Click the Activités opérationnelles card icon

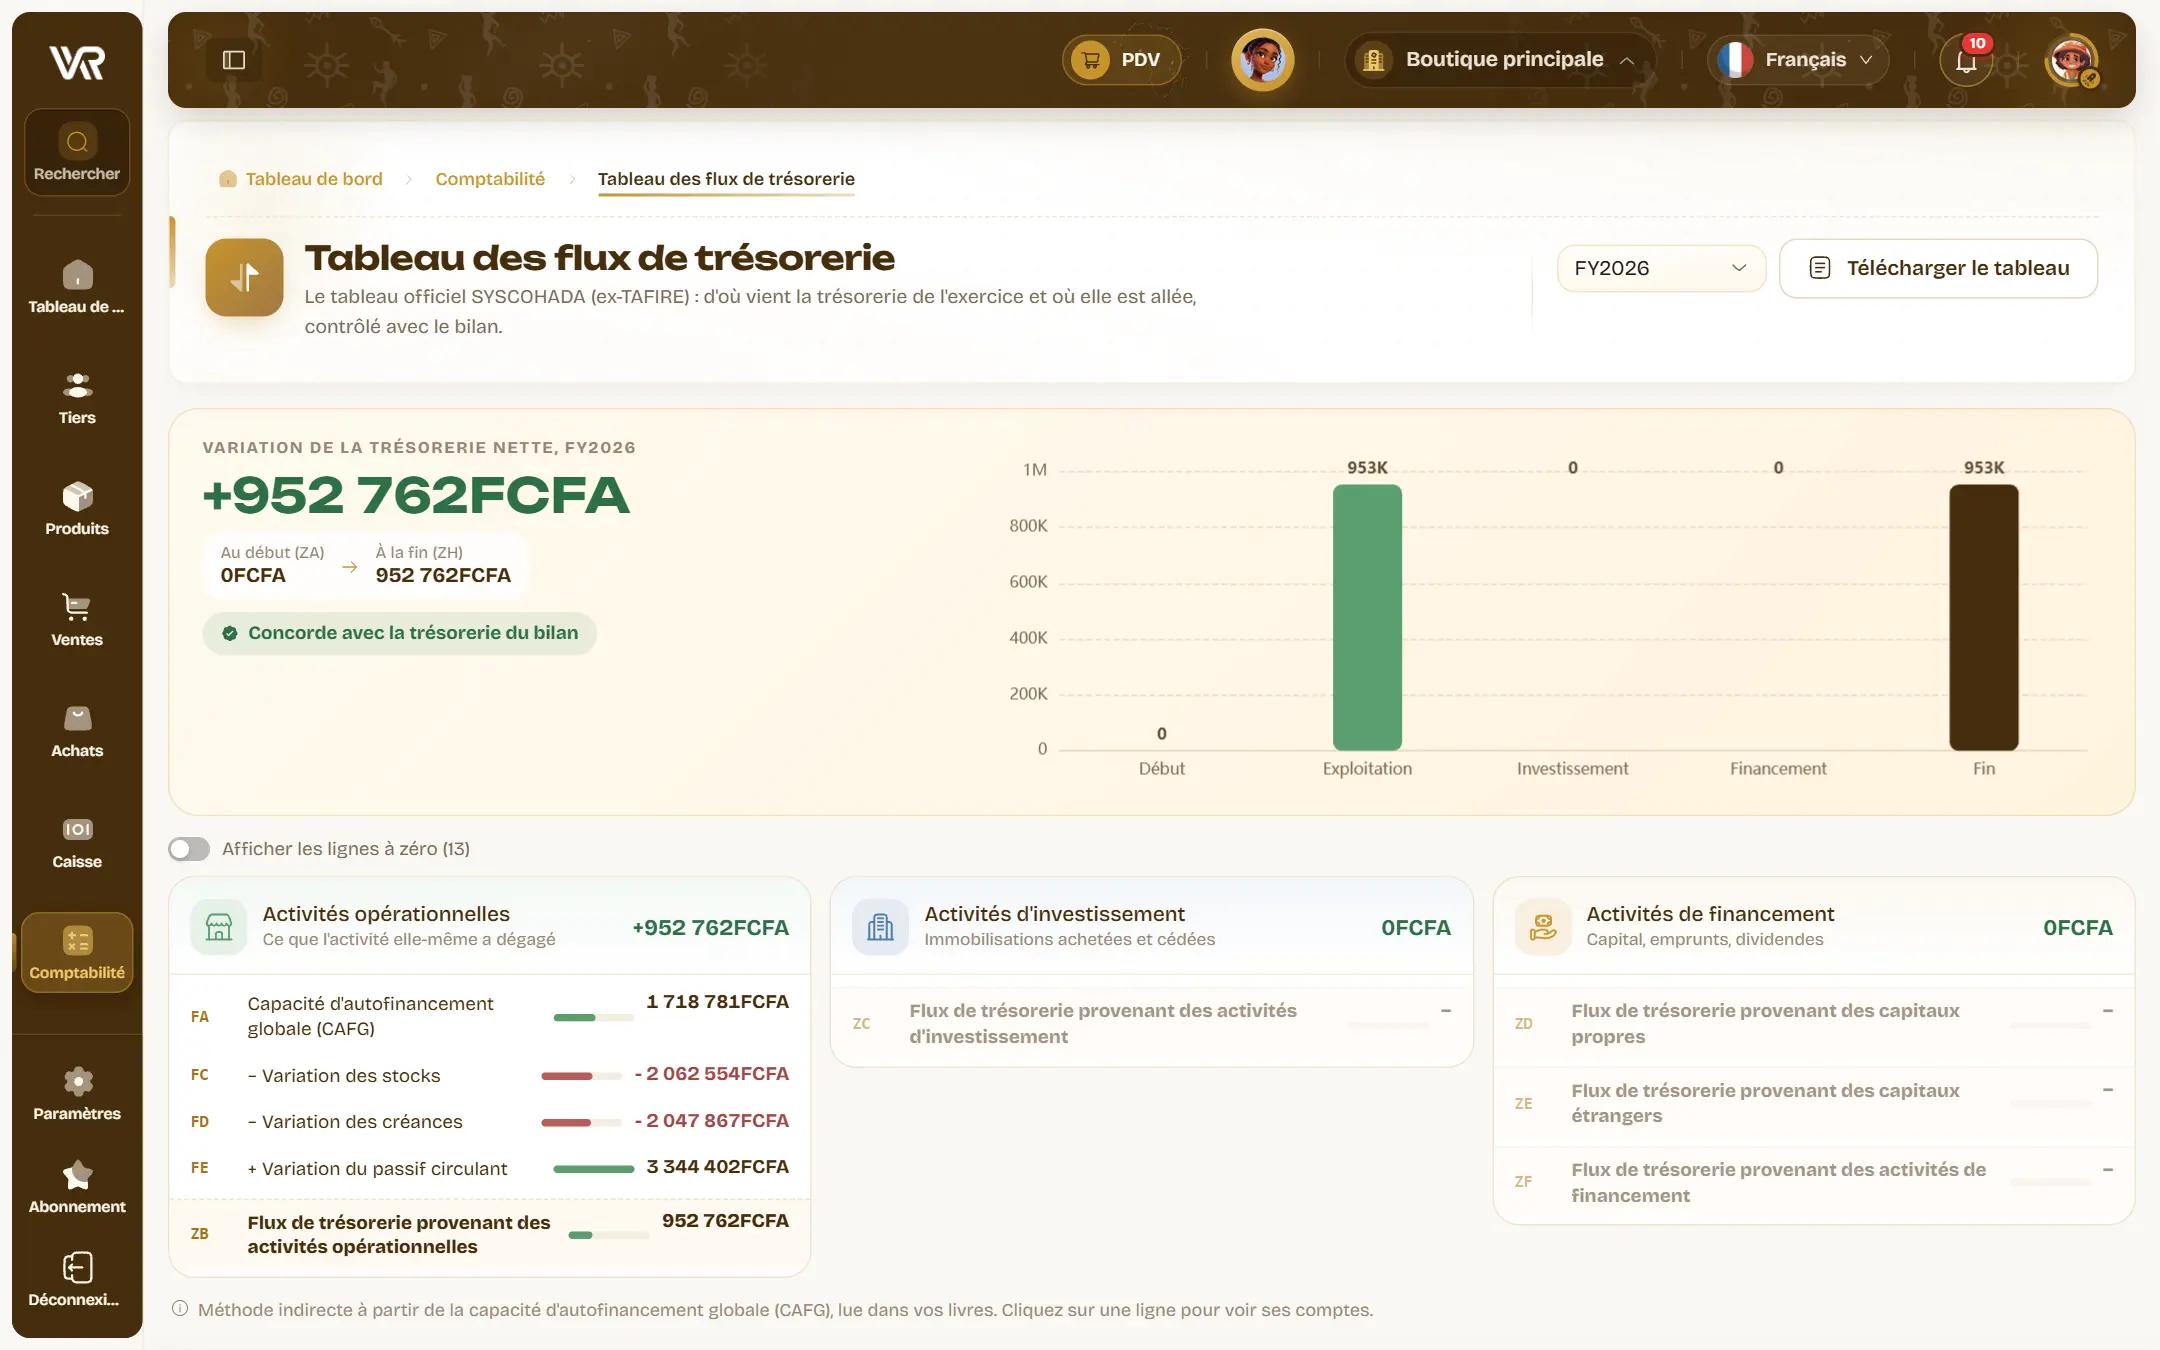[x=218, y=927]
